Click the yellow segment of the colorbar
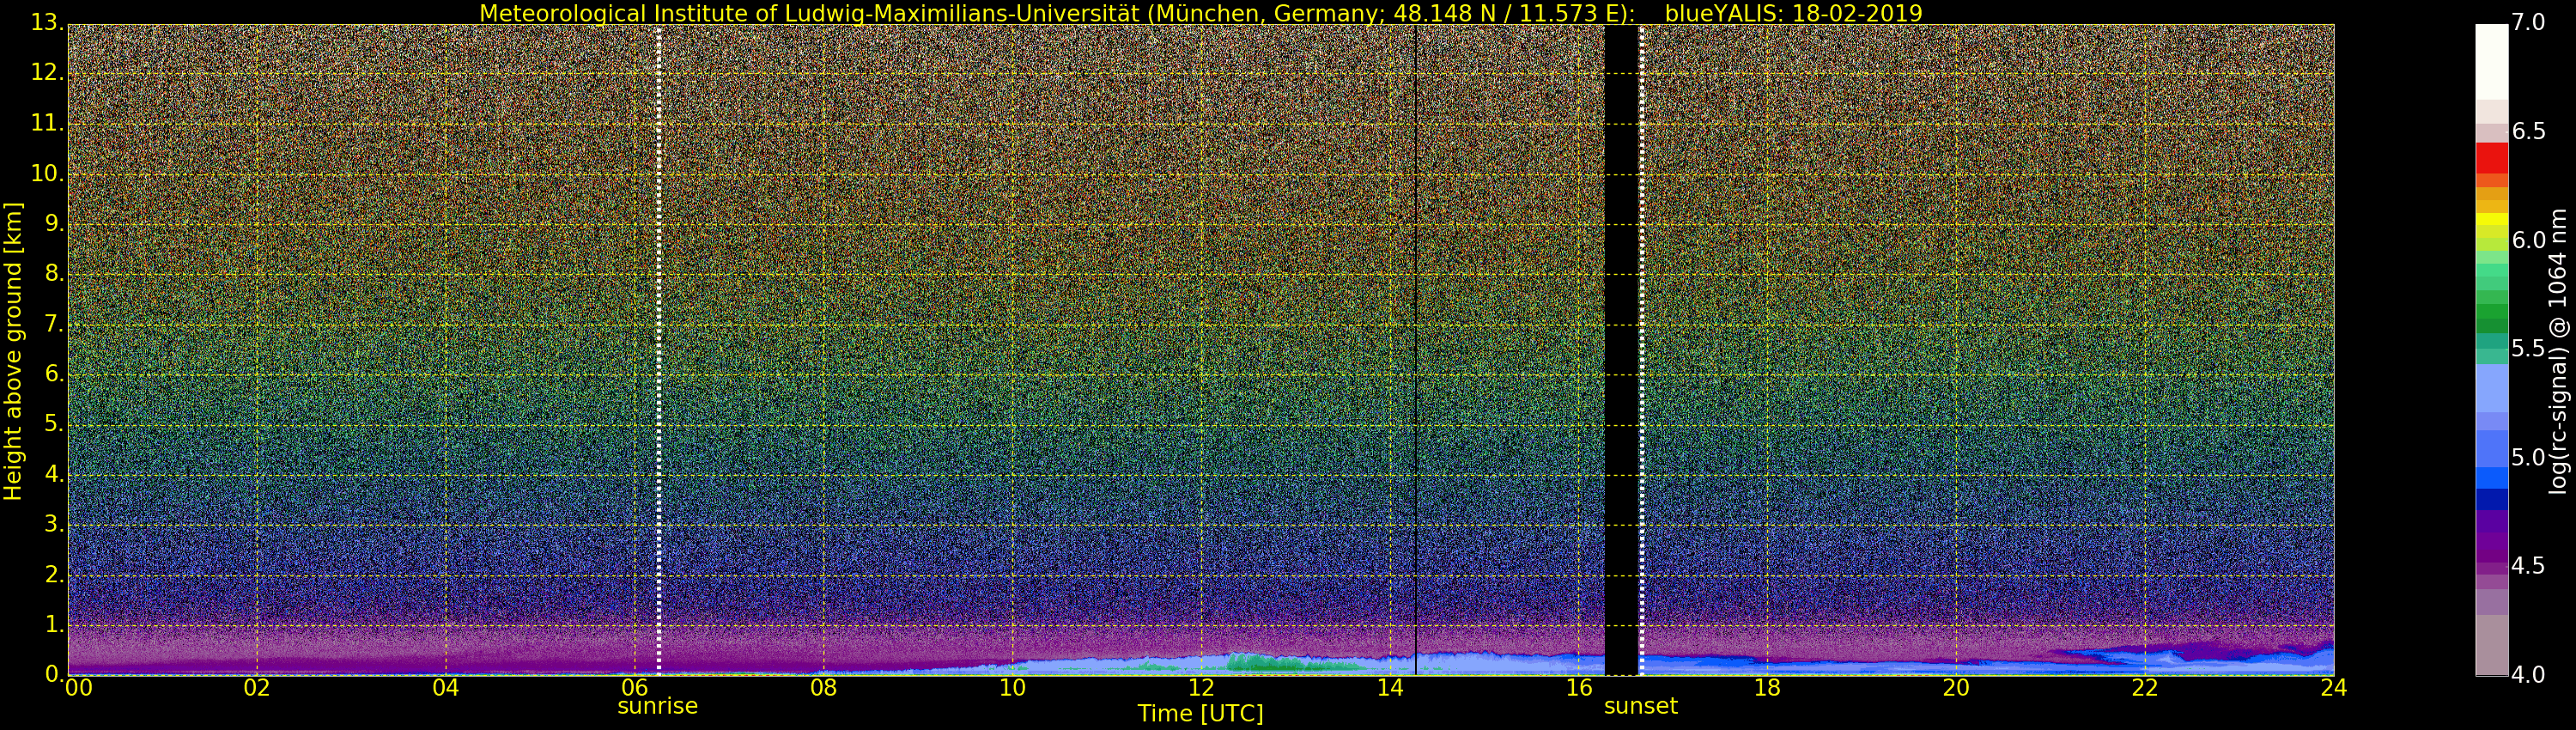The image size is (2576, 730). pos(2491,220)
